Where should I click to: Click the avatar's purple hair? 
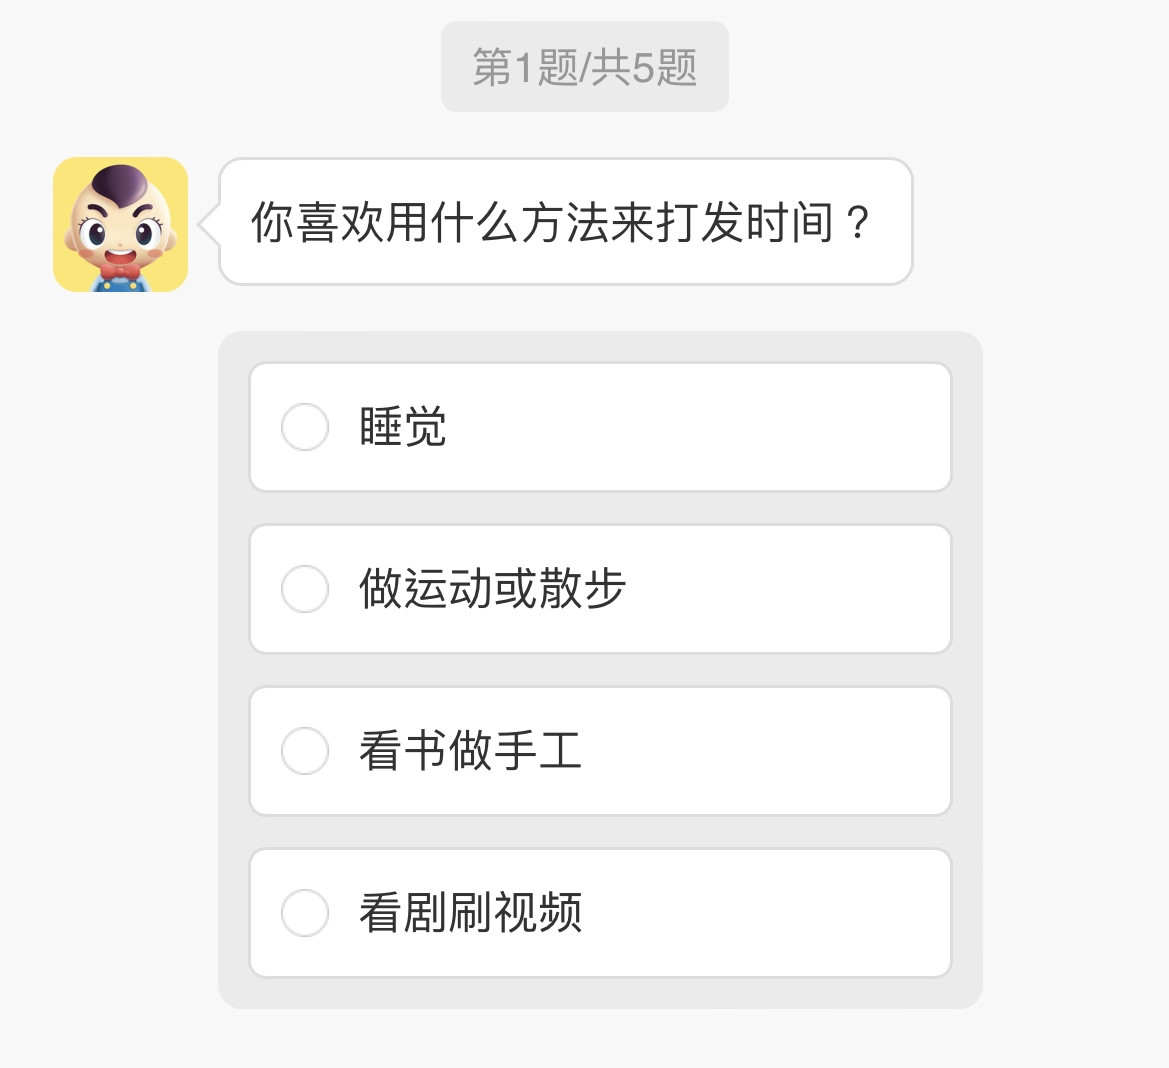tap(122, 181)
